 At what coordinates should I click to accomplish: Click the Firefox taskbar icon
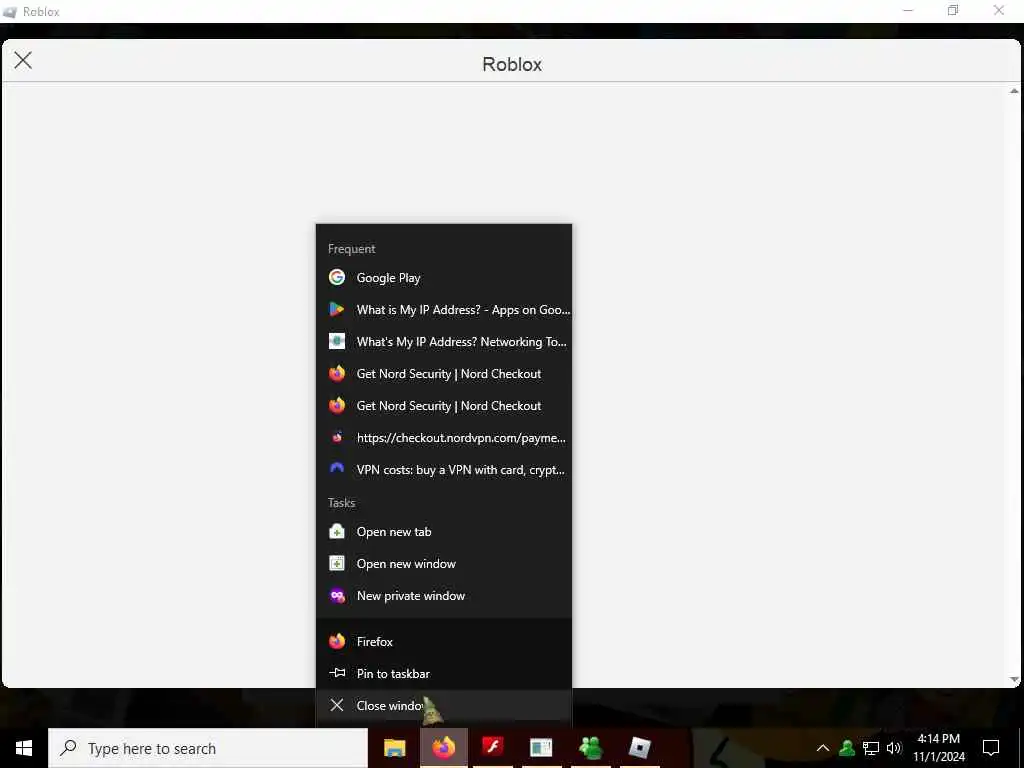[x=443, y=748]
